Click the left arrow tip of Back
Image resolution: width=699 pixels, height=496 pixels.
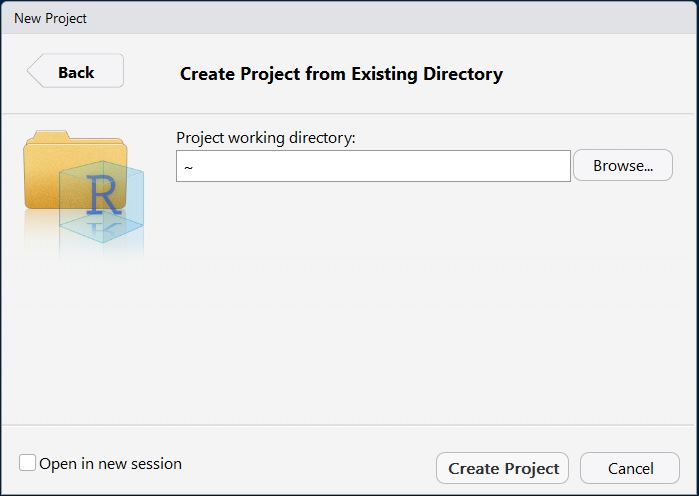tap(34, 72)
